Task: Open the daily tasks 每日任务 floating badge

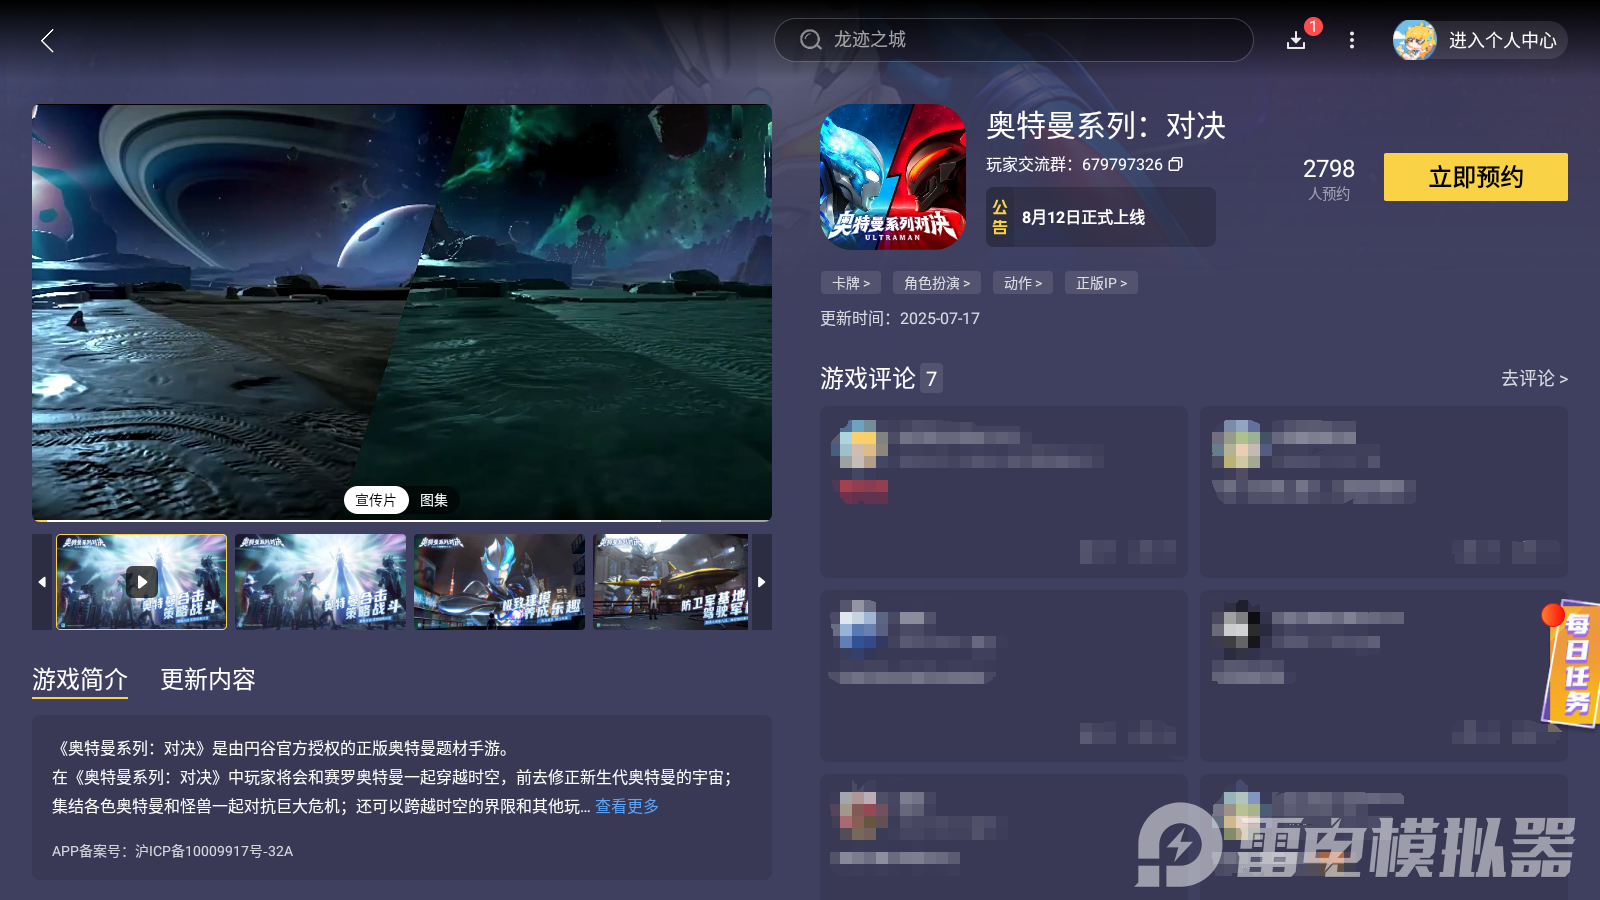Action: 1574,664
